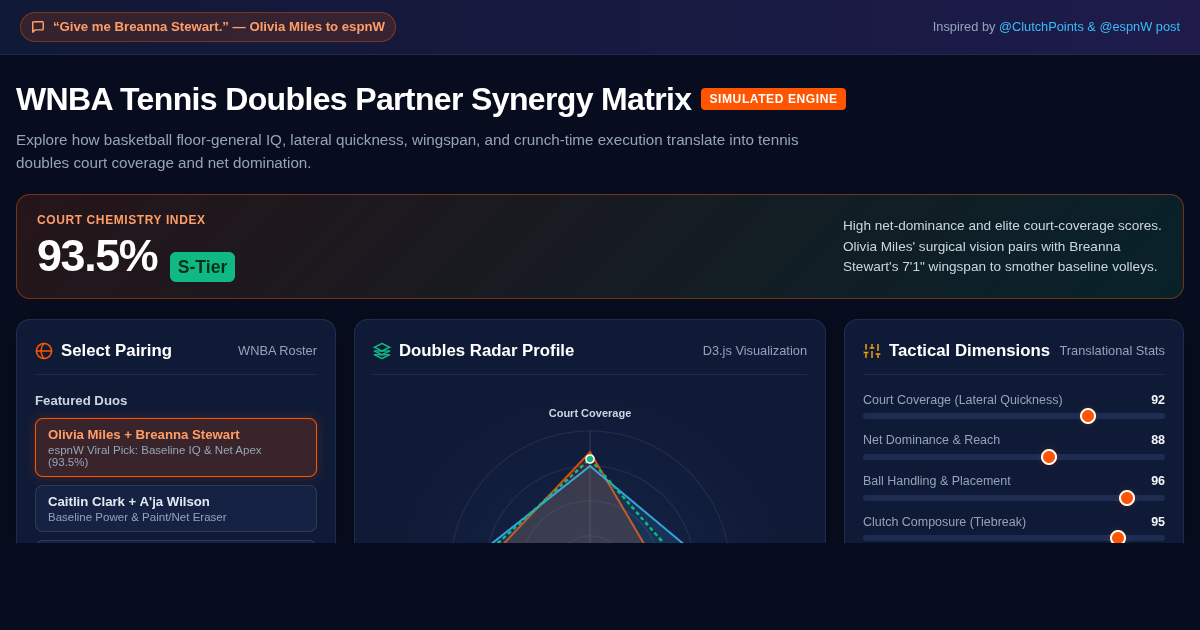Click the basketball icon beside Select Pairing

(44, 351)
